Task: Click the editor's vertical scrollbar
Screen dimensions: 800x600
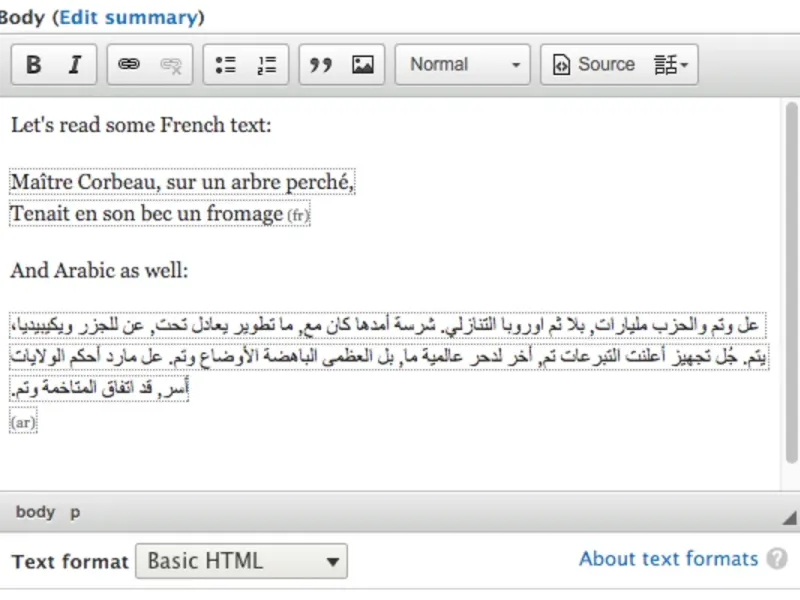Action: 790,250
